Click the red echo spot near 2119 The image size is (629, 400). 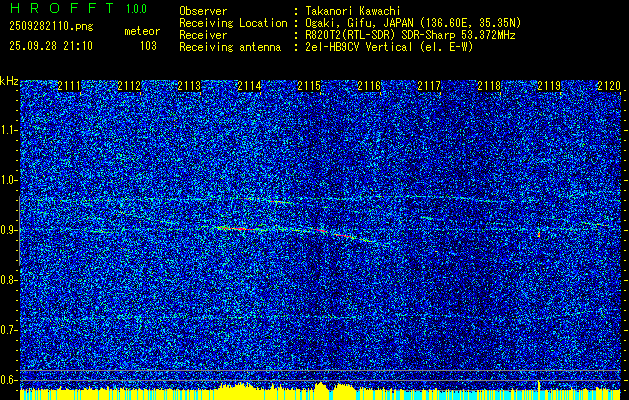click(539, 234)
